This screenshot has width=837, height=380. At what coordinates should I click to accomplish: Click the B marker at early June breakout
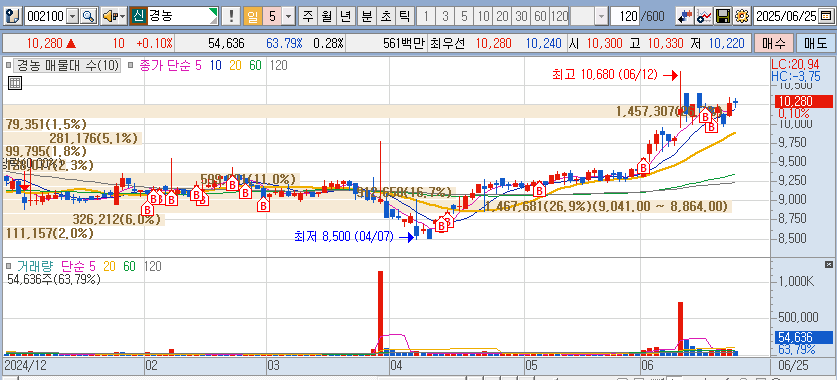click(643, 168)
